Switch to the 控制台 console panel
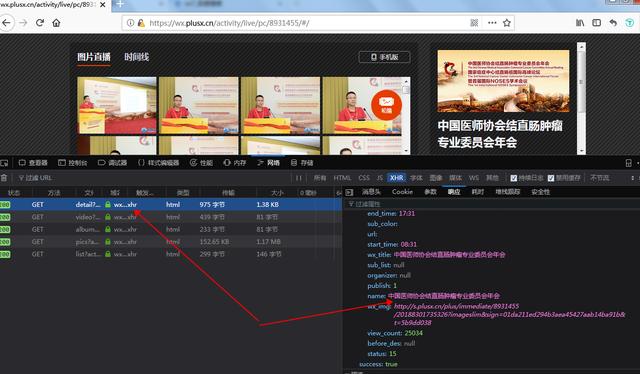 tap(73, 163)
